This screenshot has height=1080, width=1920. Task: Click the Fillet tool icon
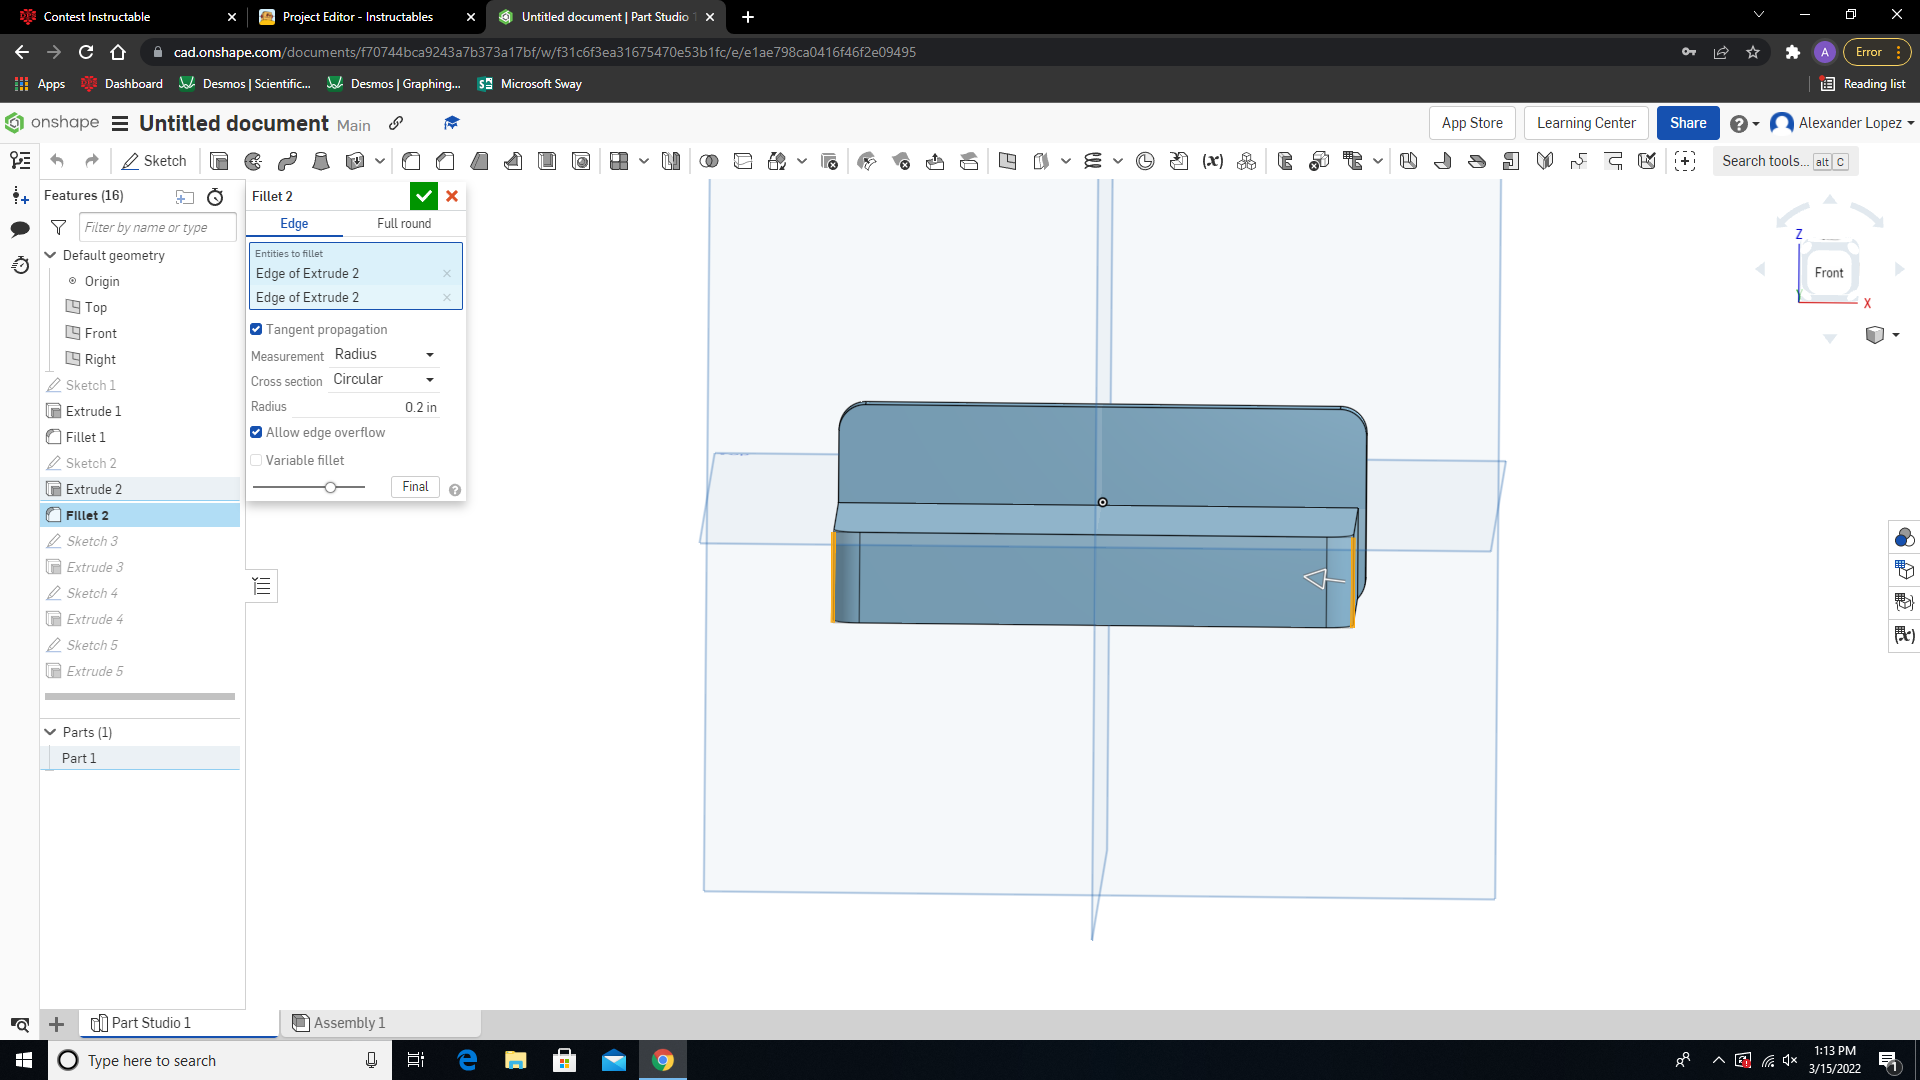pyautogui.click(x=411, y=161)
